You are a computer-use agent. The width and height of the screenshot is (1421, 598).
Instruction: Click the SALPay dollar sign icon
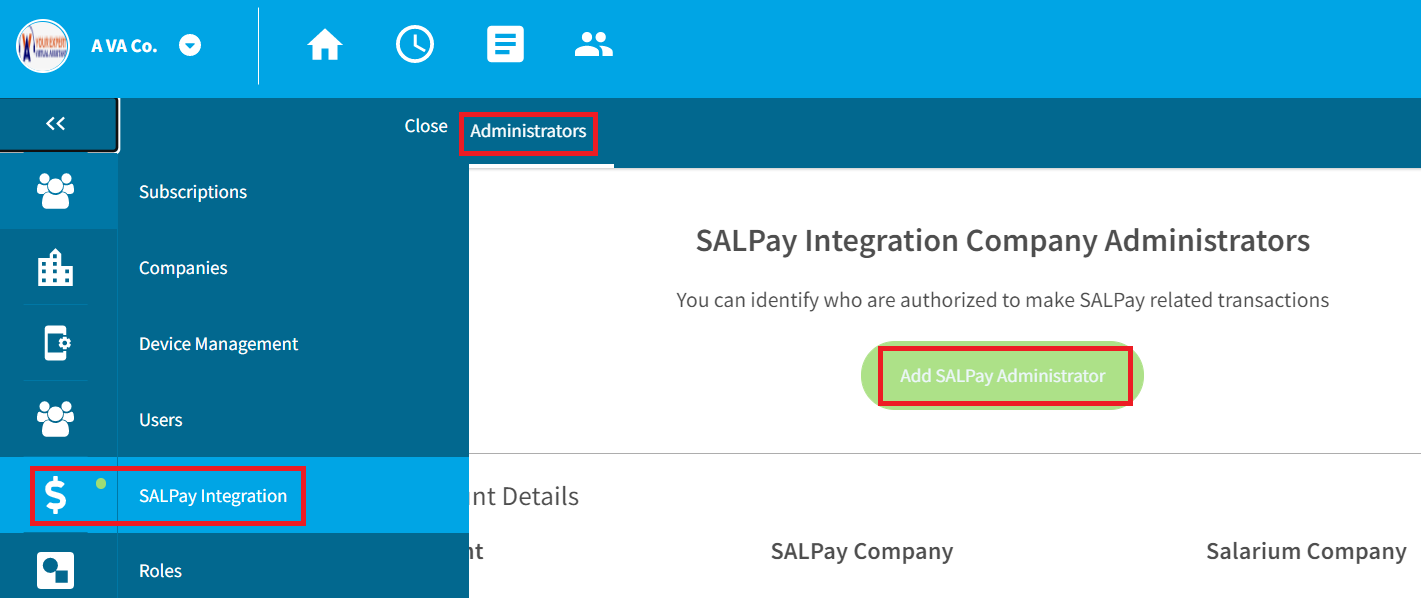(57, 495)
